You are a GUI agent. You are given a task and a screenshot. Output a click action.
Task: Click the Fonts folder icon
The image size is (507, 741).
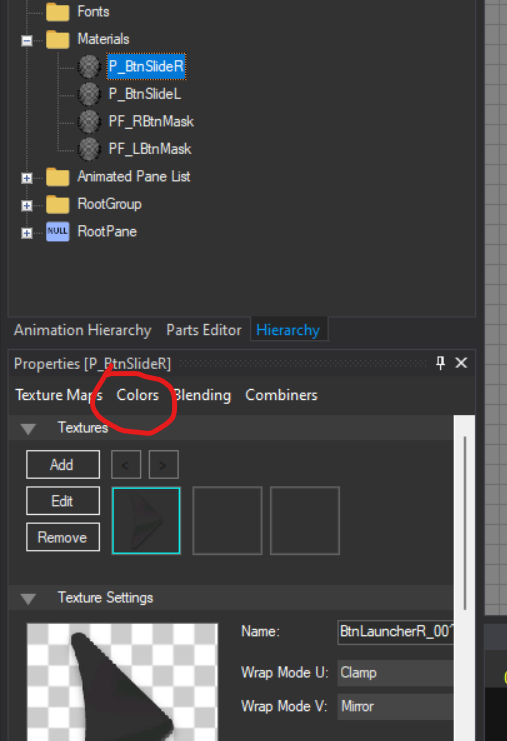point(58,12)
